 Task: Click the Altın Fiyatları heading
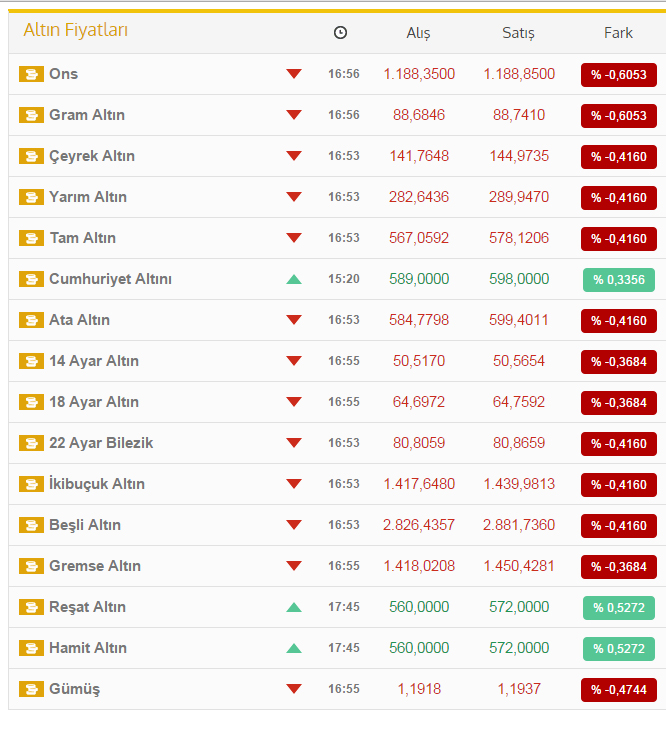(x=76, y=31)
